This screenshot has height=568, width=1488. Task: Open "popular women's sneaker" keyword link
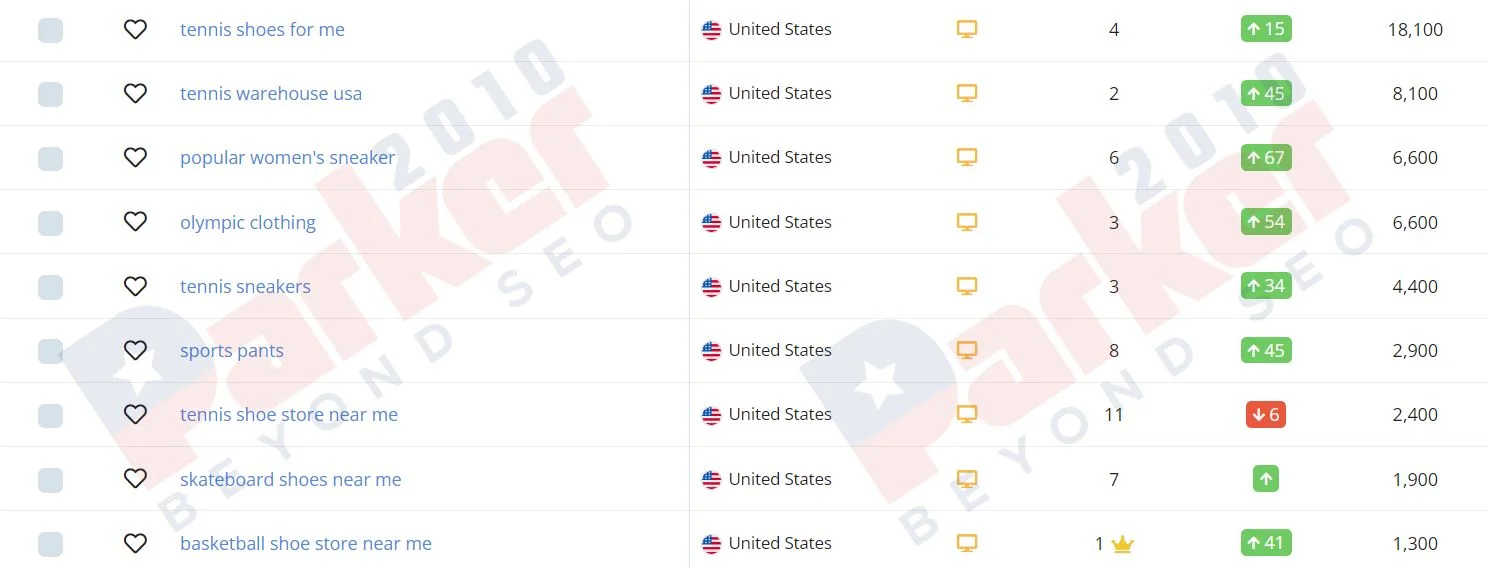[x=287, y=158]
